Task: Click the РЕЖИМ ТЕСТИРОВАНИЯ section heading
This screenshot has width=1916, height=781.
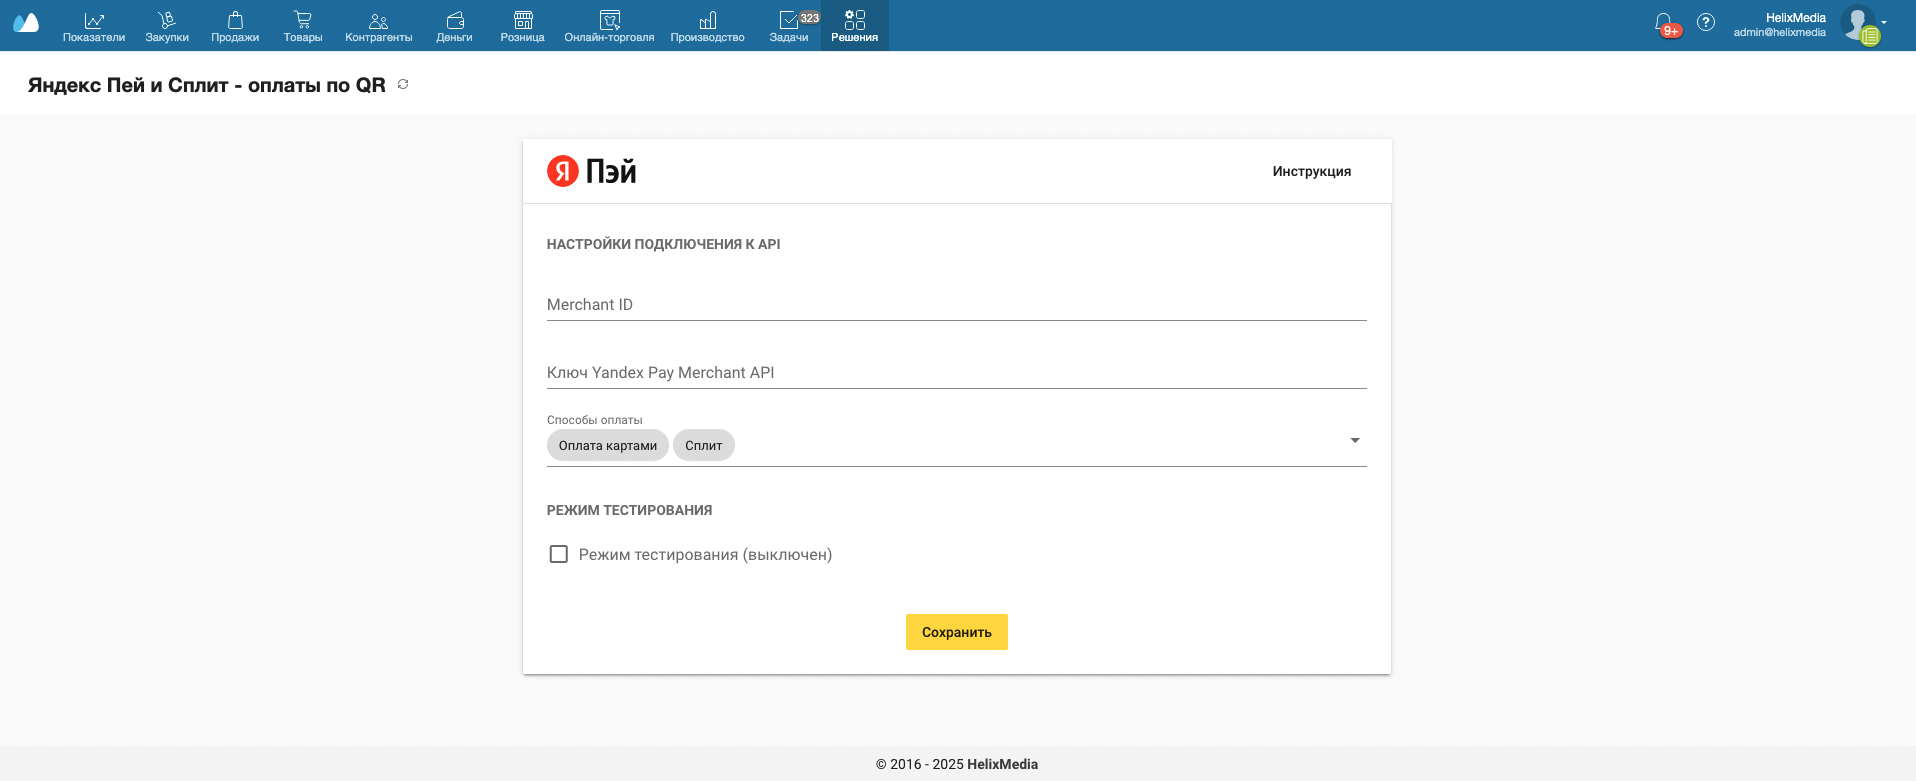Action: tap(630, 510)
